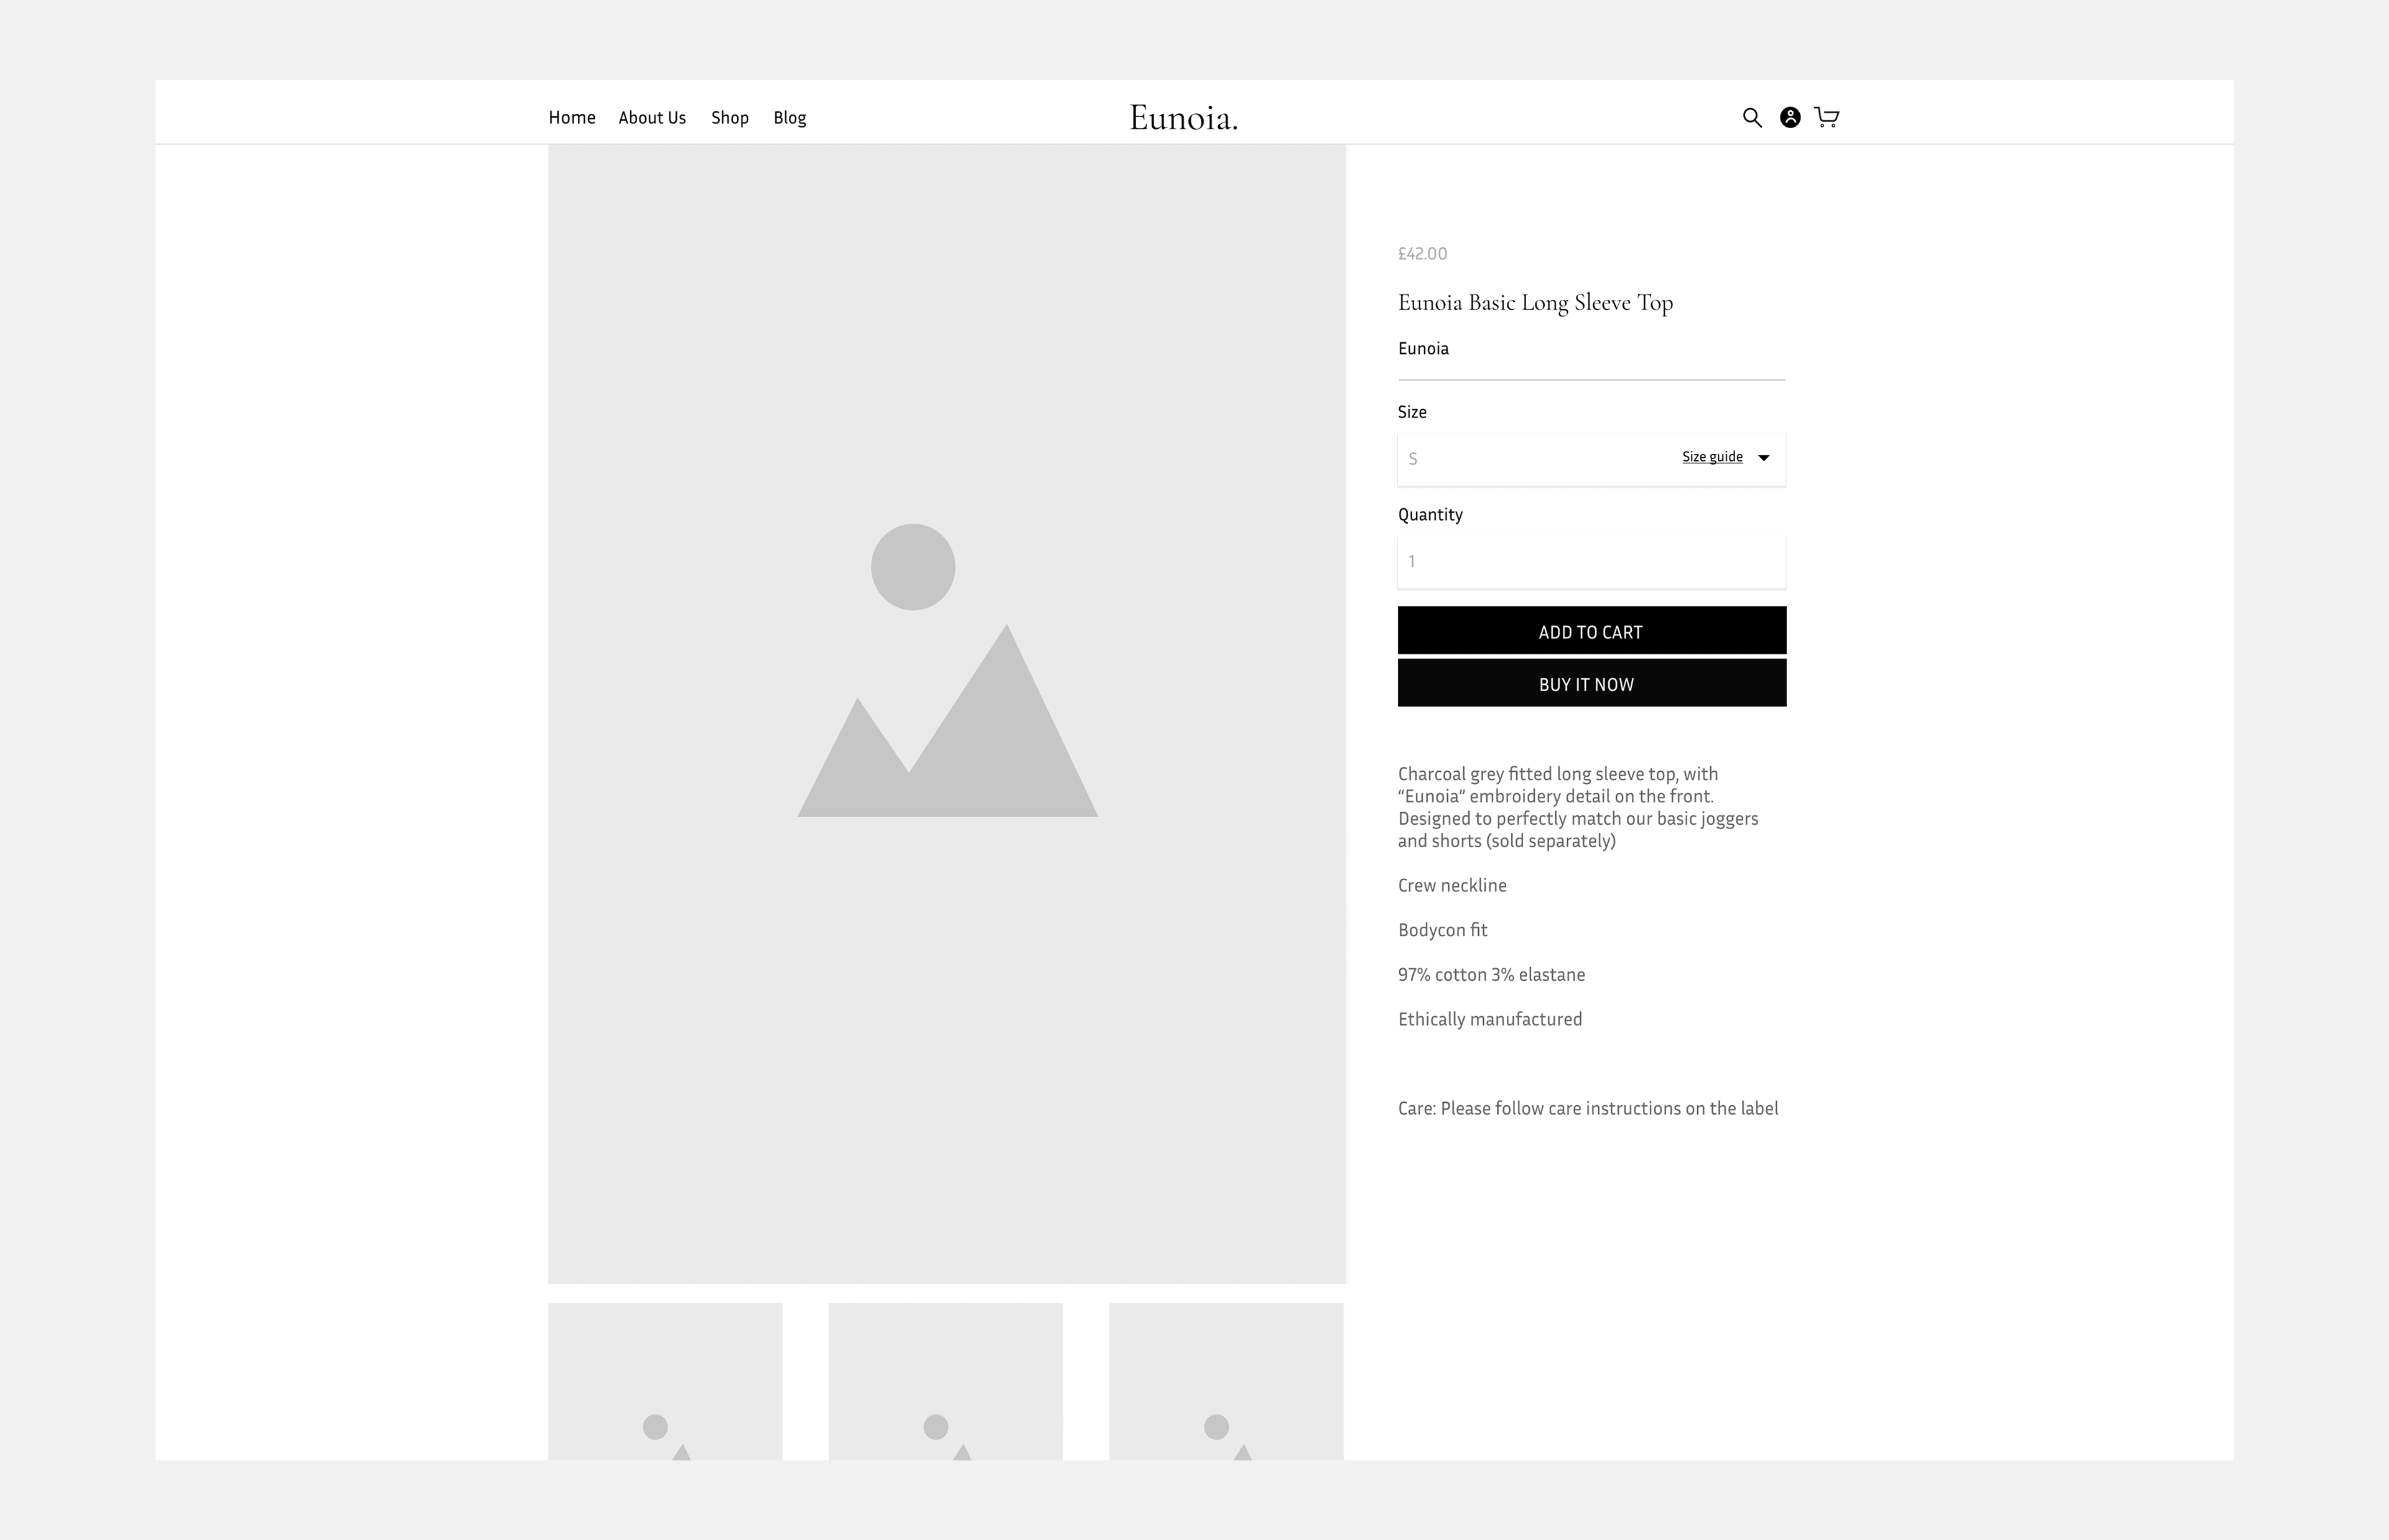
Task: Select the first product thumbnail
Action: 665,1381
